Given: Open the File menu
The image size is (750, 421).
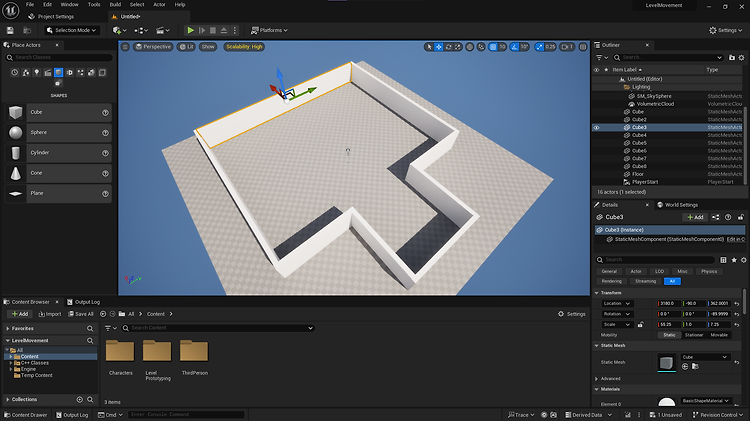Looking at the screenshot, I should pos(30,4).
